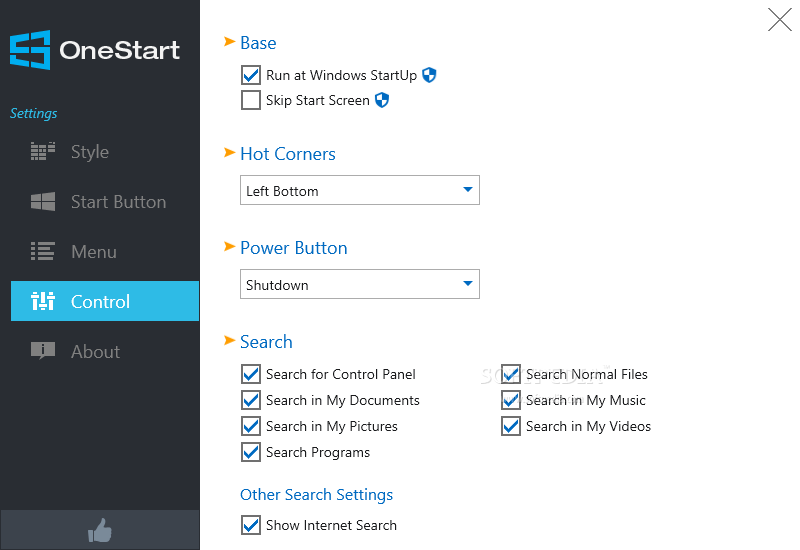Expand the Power Button Shutdown dropdown
This screenshot has width=800, height=550.
(x=360, y=284)
